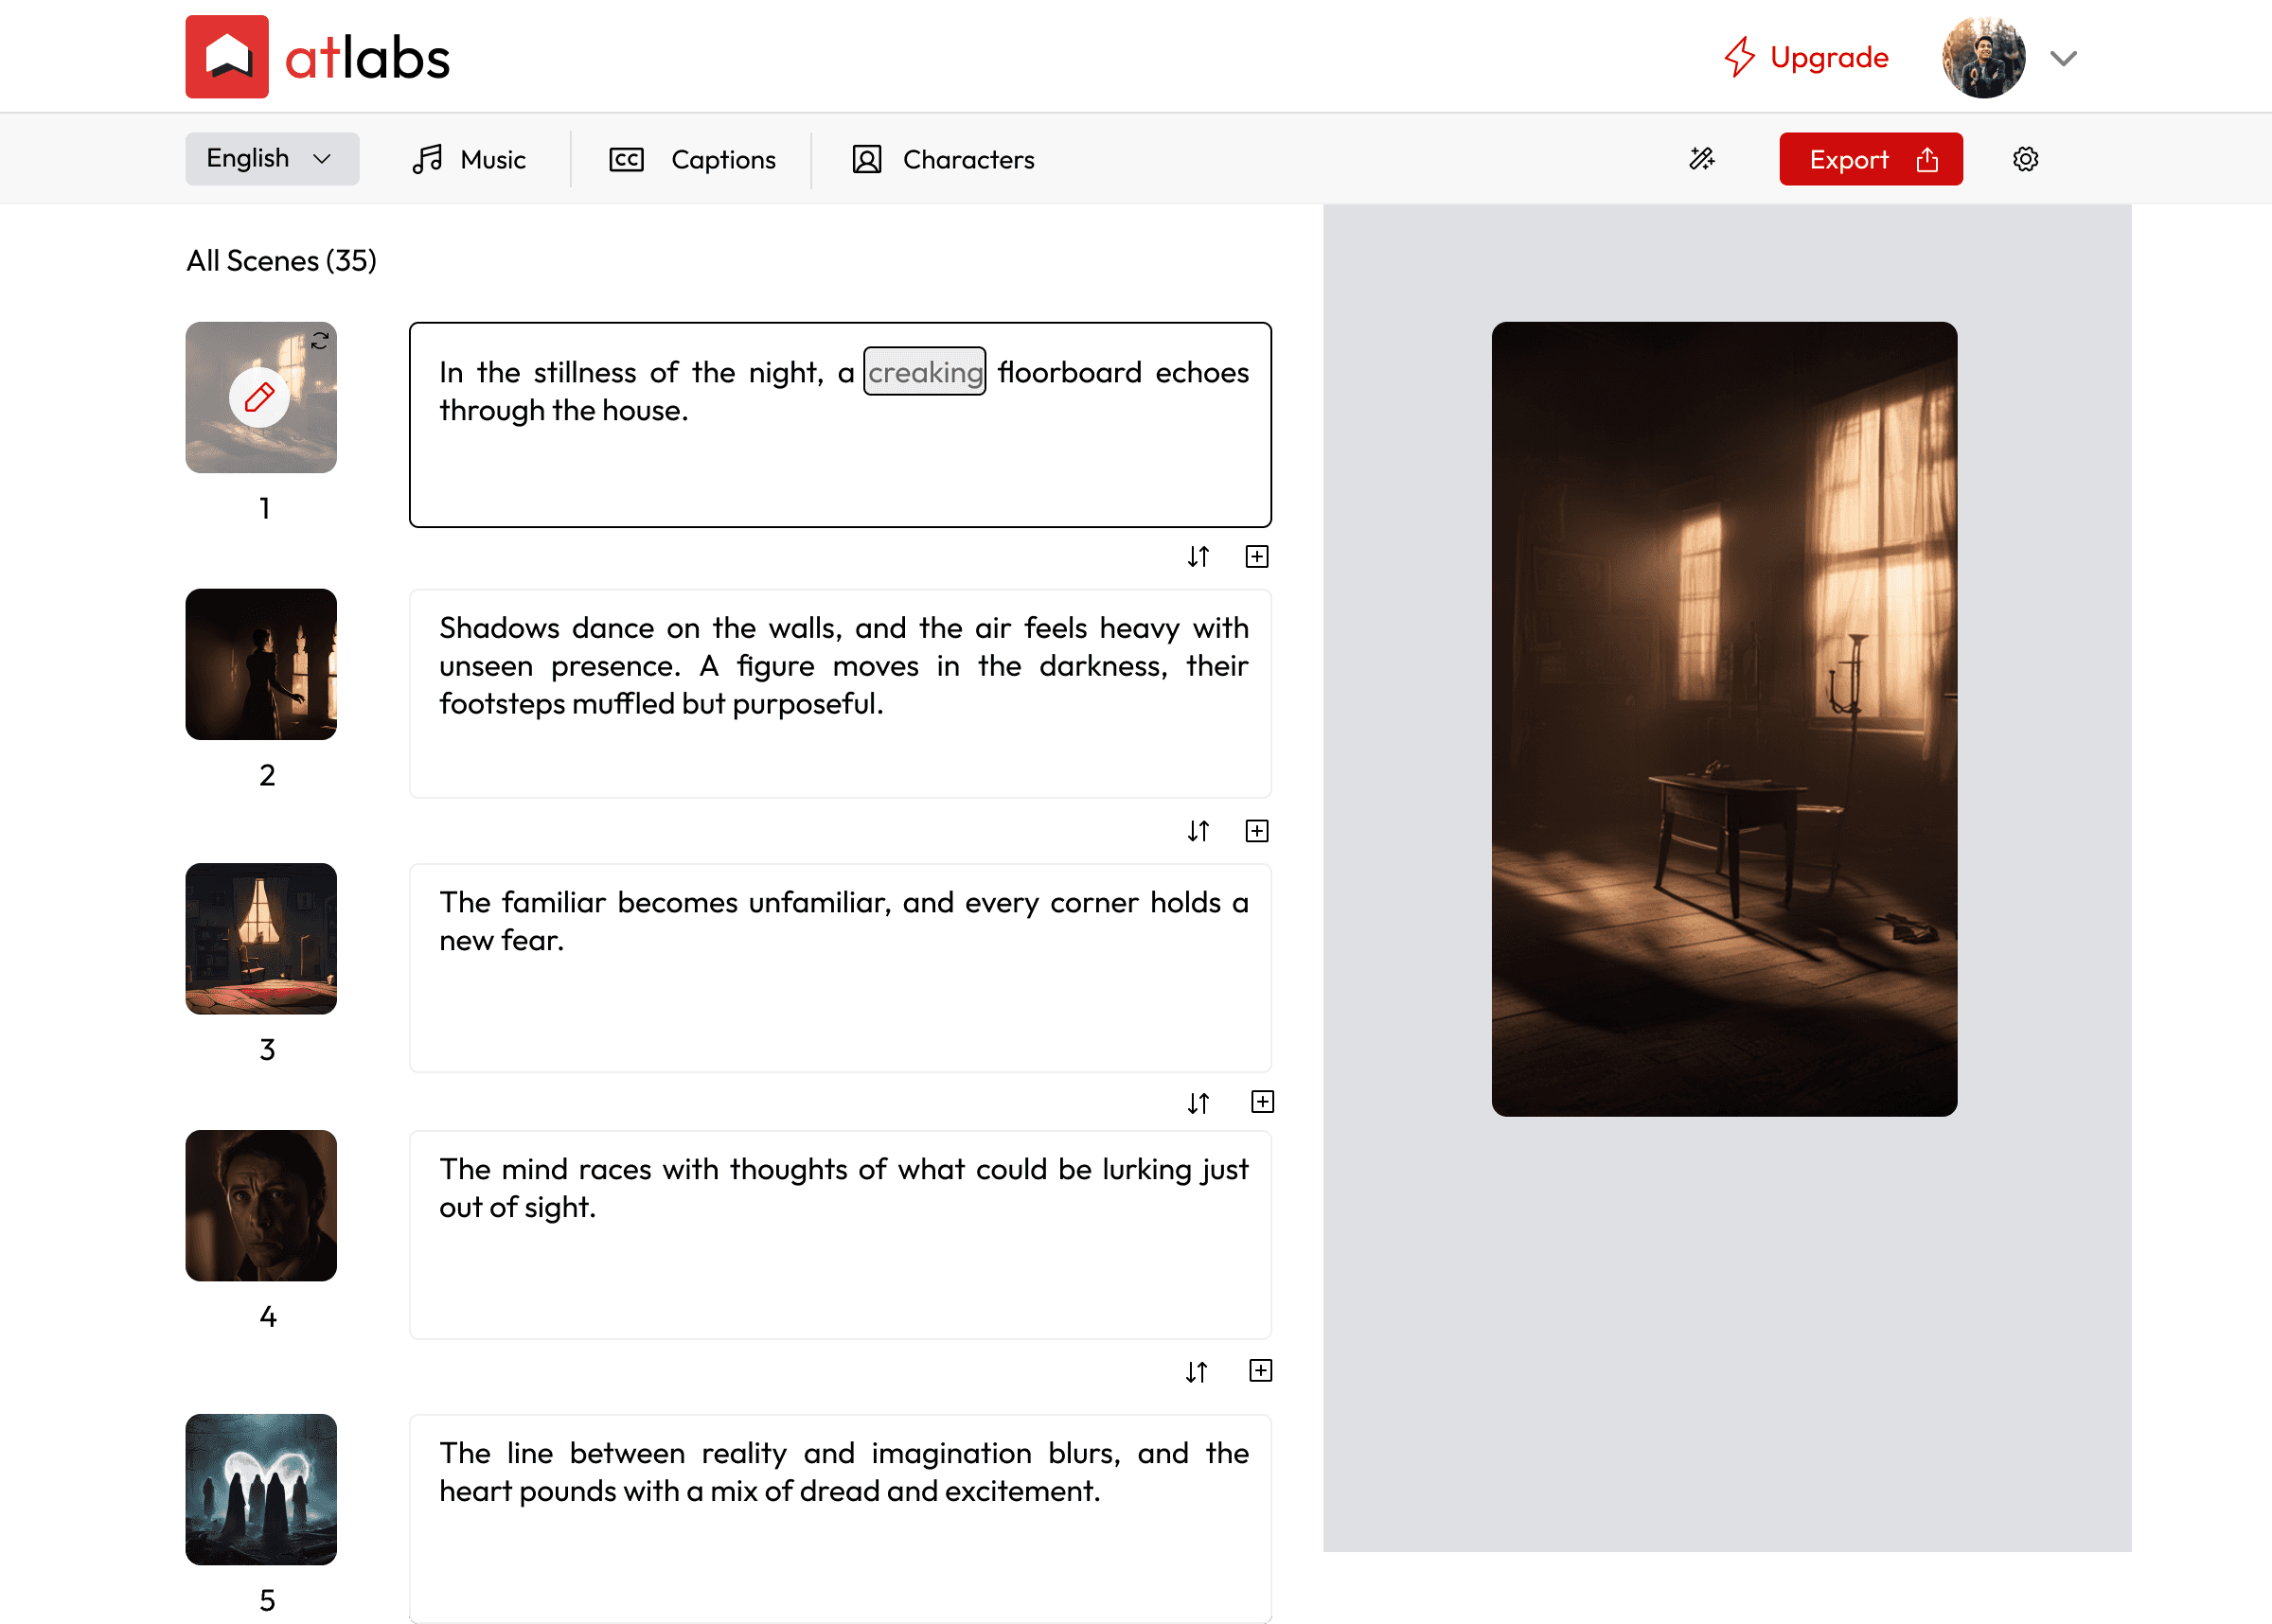2272x1624 pixels.
Task: Open the Characters tab
Action: pyautogui.click(x=943, y=160)
